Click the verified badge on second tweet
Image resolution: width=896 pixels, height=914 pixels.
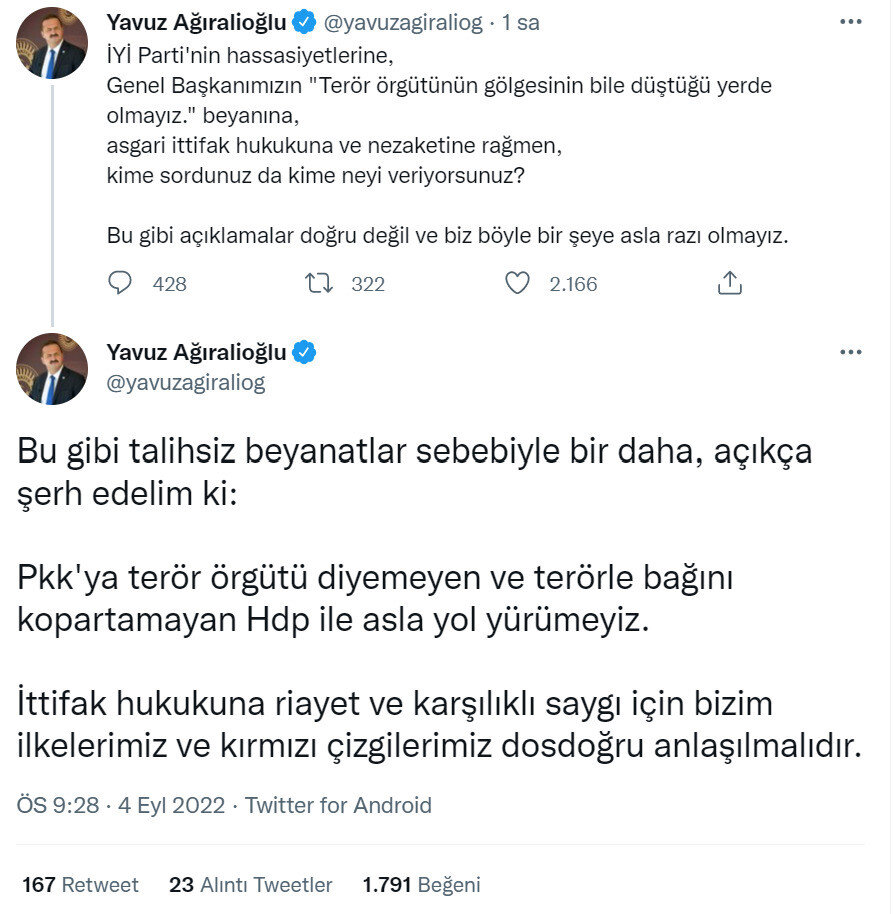[x=305, y=352]
